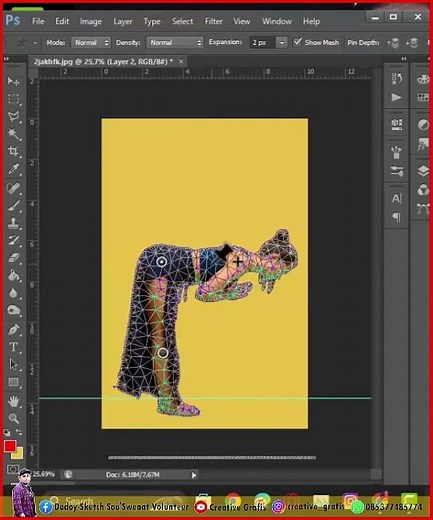Select the Horizontal Type tool

pos(13,347)
